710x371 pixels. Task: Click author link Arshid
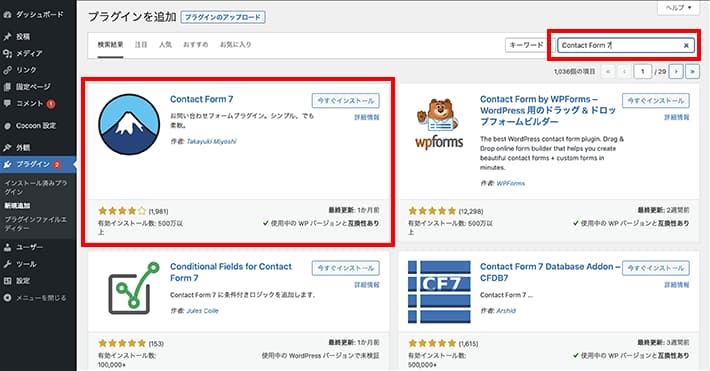point(506,311)
